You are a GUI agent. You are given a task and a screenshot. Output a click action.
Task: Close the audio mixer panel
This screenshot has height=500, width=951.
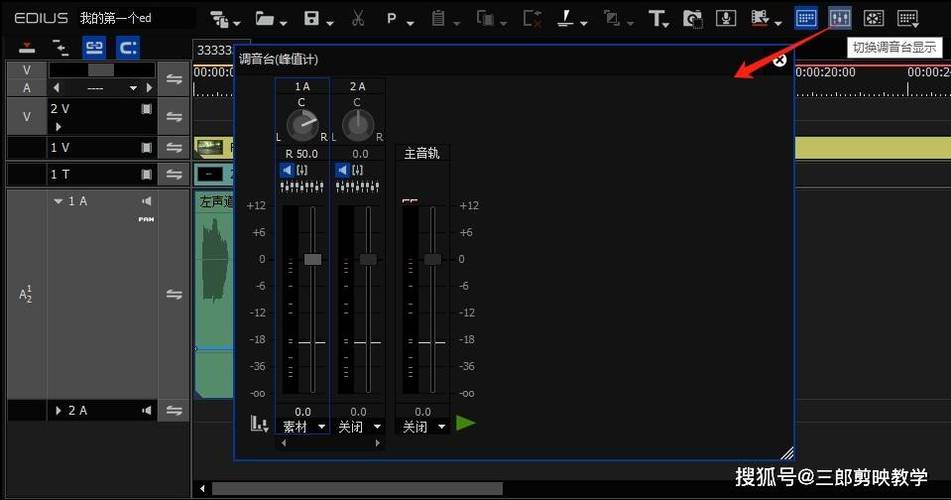(x=780, y=59)
